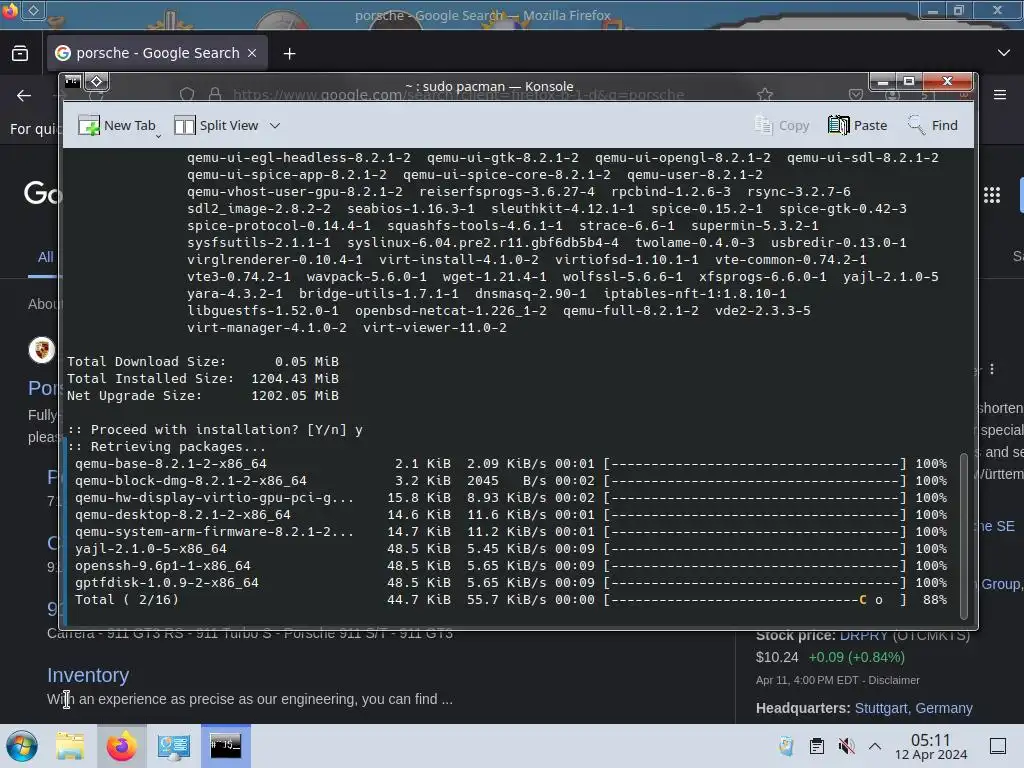The height and width of the screenshot is (768, 1024).
Task: Click the Firefox pin-on-desktops diamond icon
Action: (x=34, y=10)
